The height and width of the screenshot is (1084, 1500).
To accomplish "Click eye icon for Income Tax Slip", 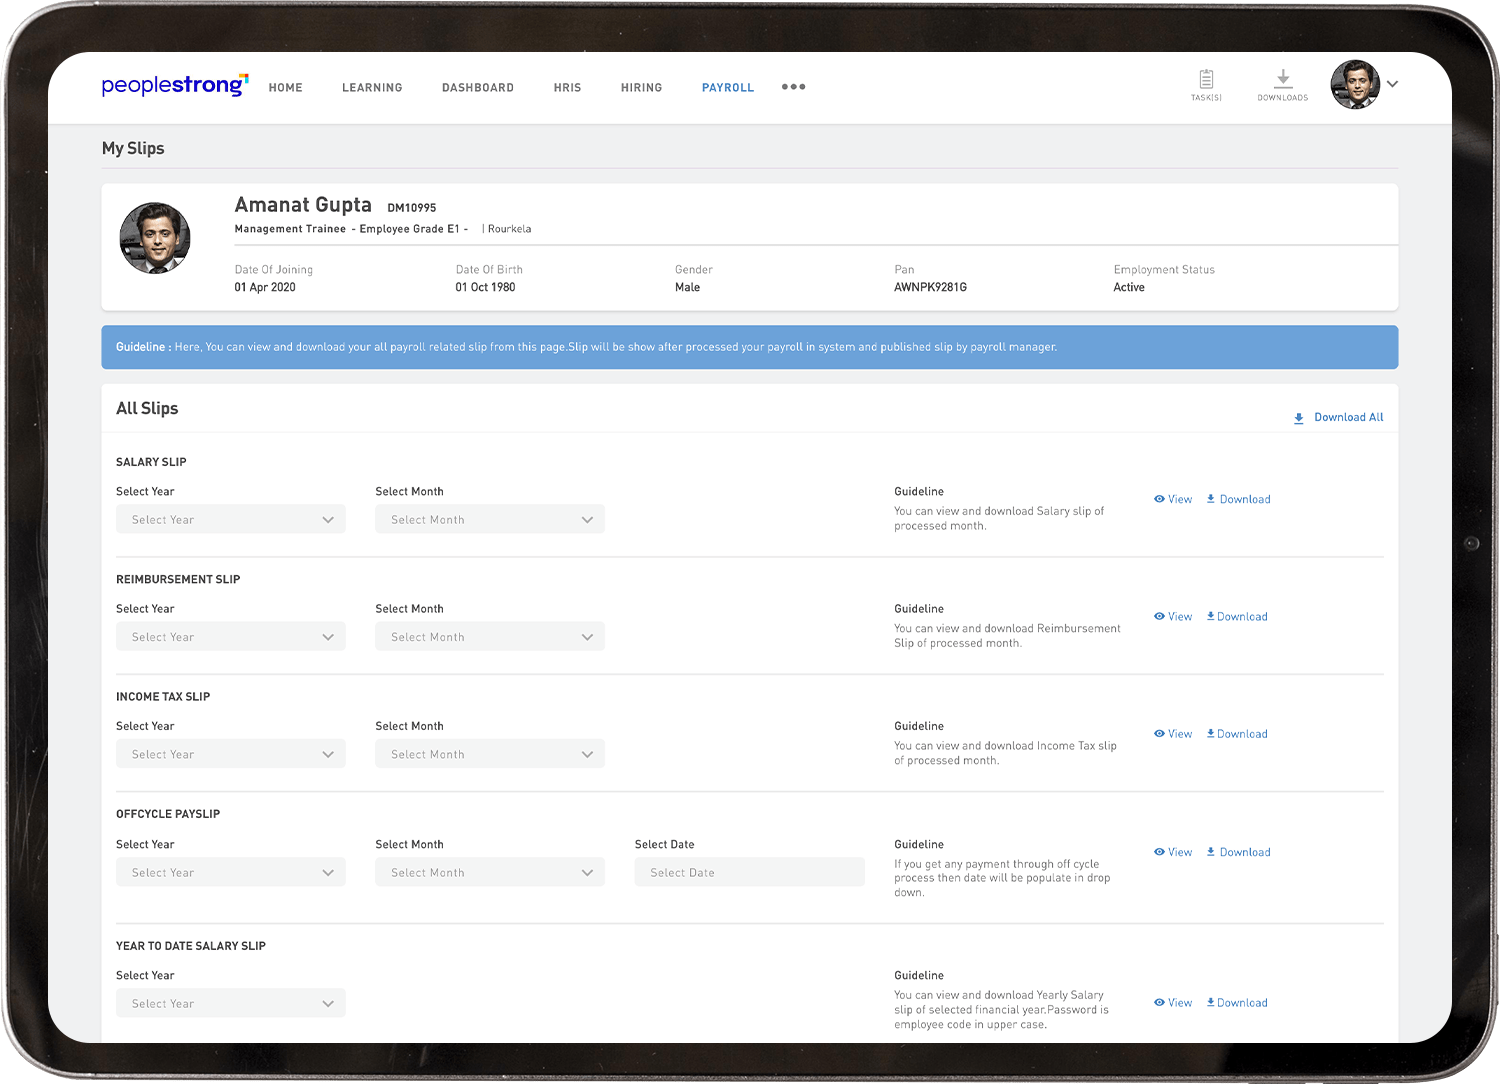I will [1159, 734].
